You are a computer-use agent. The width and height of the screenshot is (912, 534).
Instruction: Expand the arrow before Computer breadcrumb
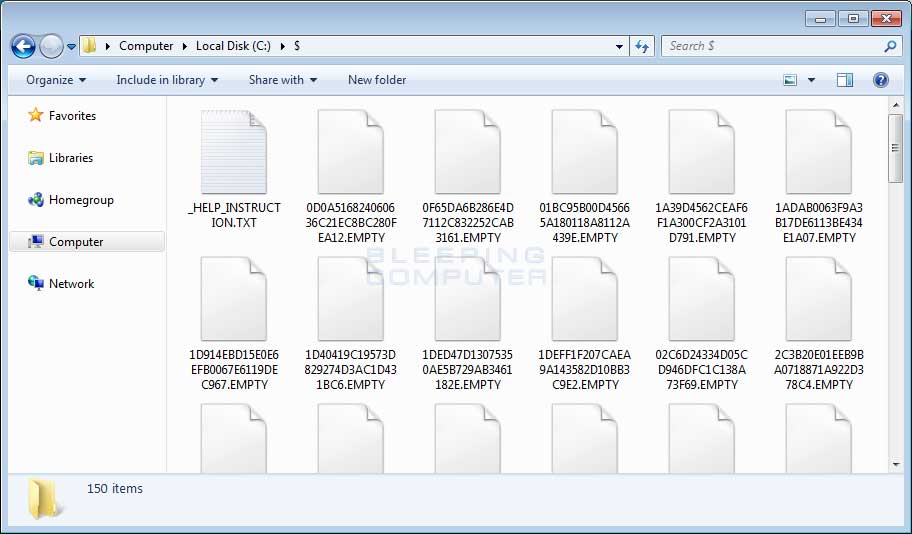pos(108,46)
